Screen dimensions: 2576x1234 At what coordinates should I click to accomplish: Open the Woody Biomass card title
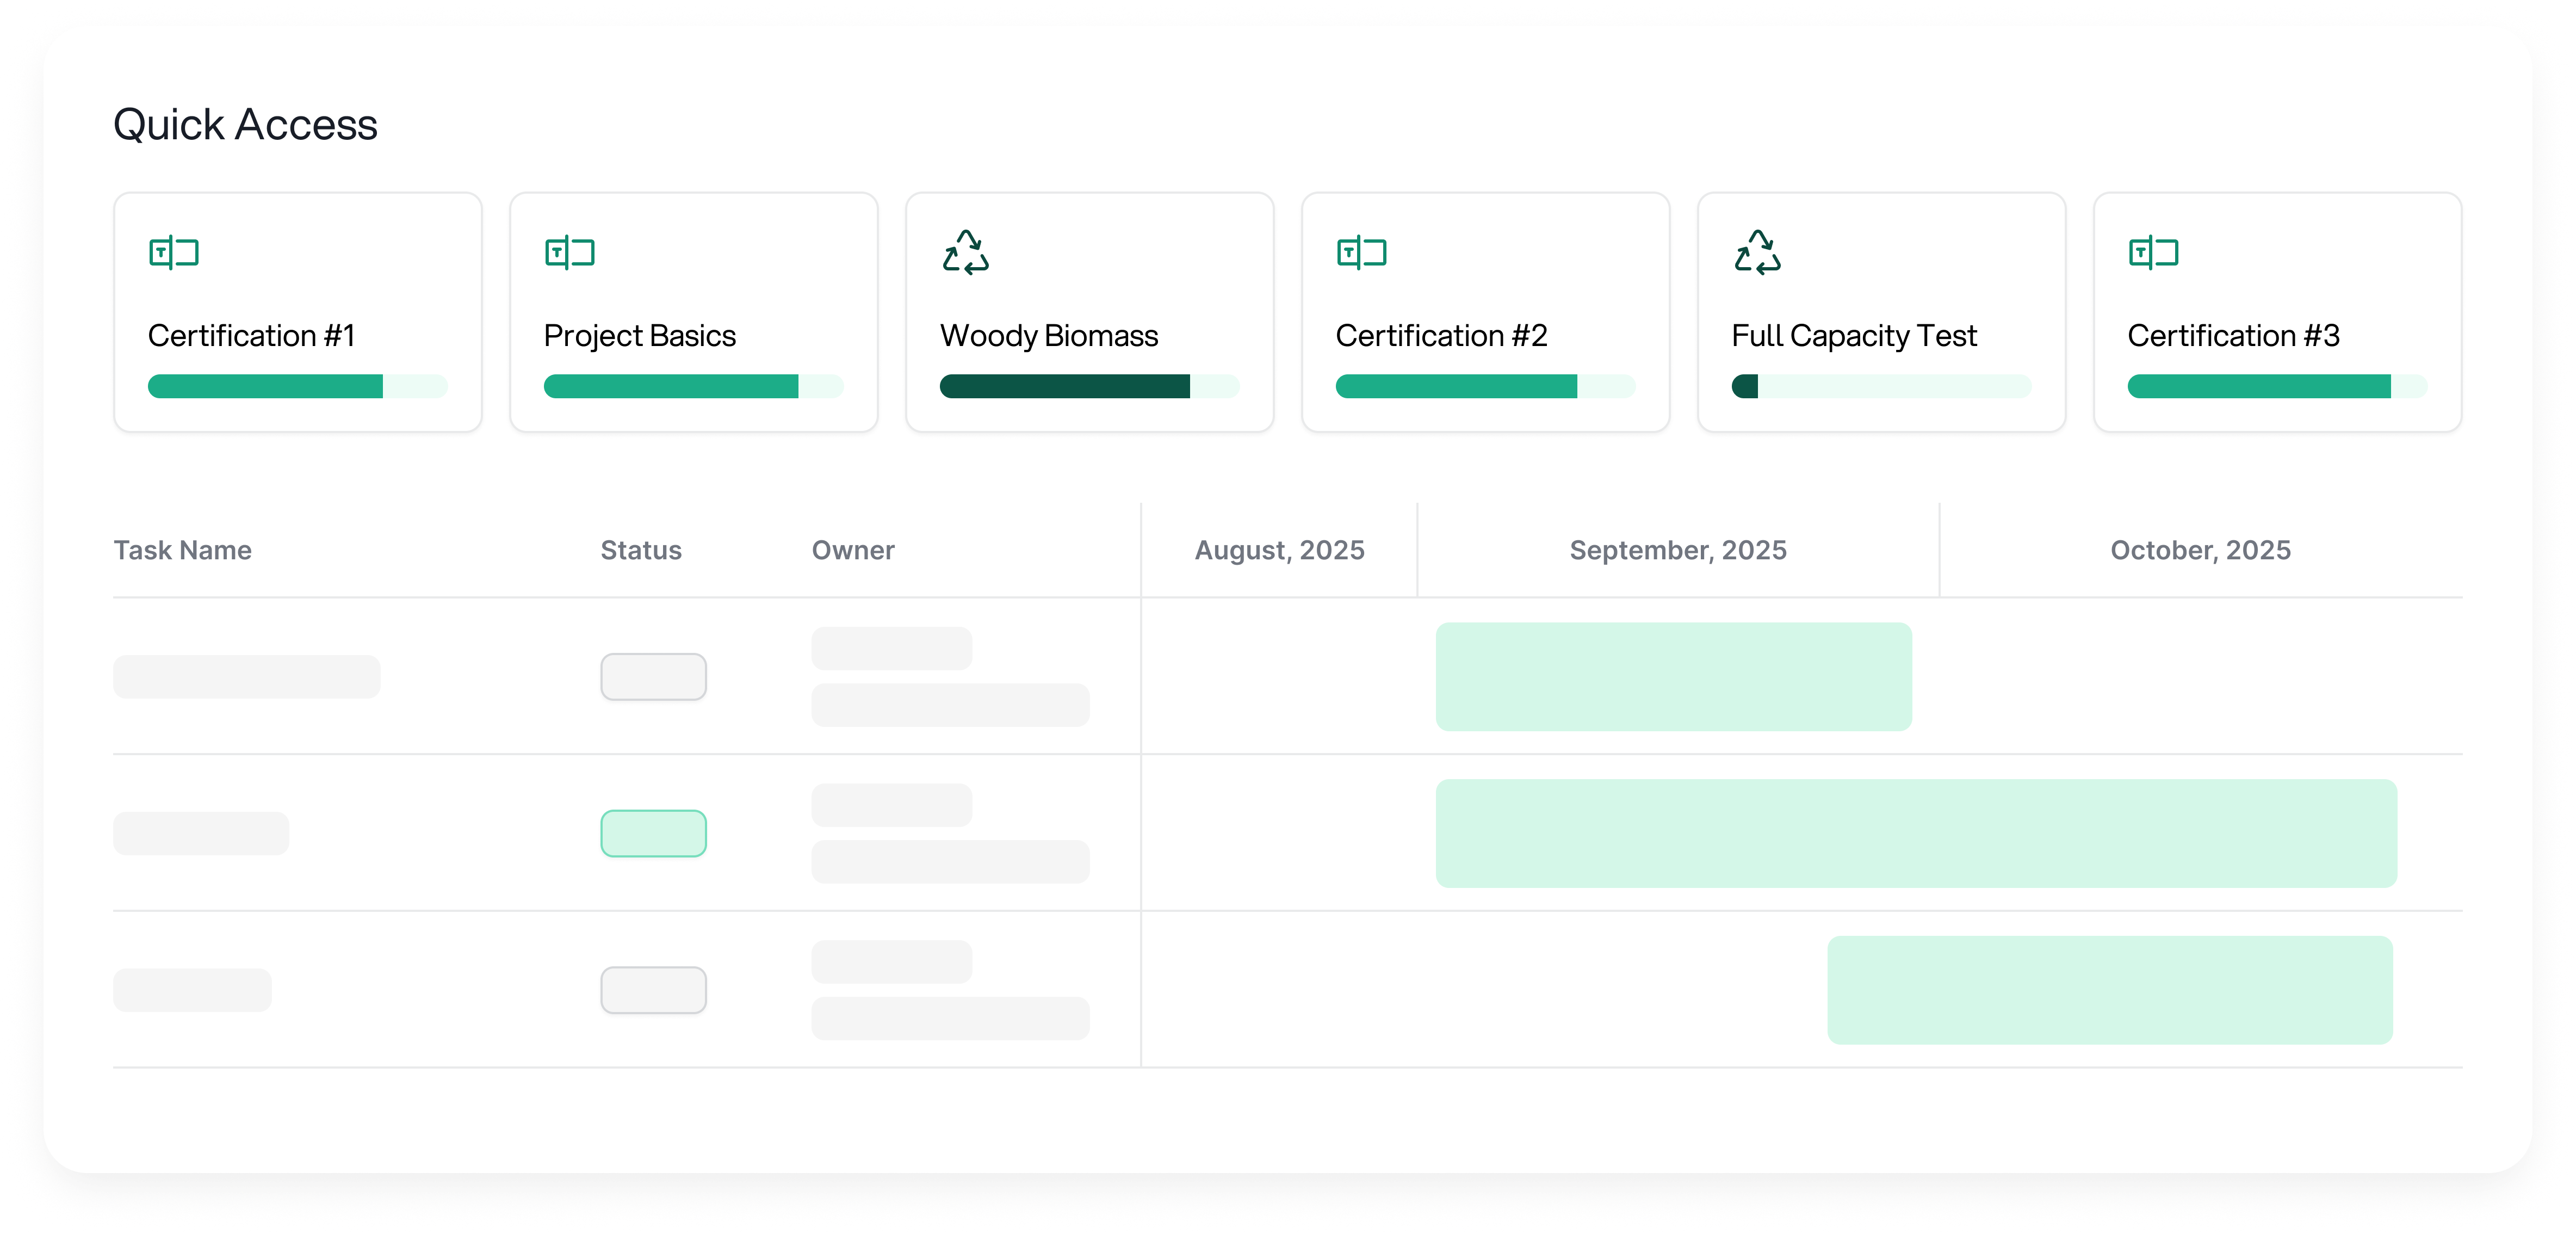pyautogui.click(x=1049, y=336)
